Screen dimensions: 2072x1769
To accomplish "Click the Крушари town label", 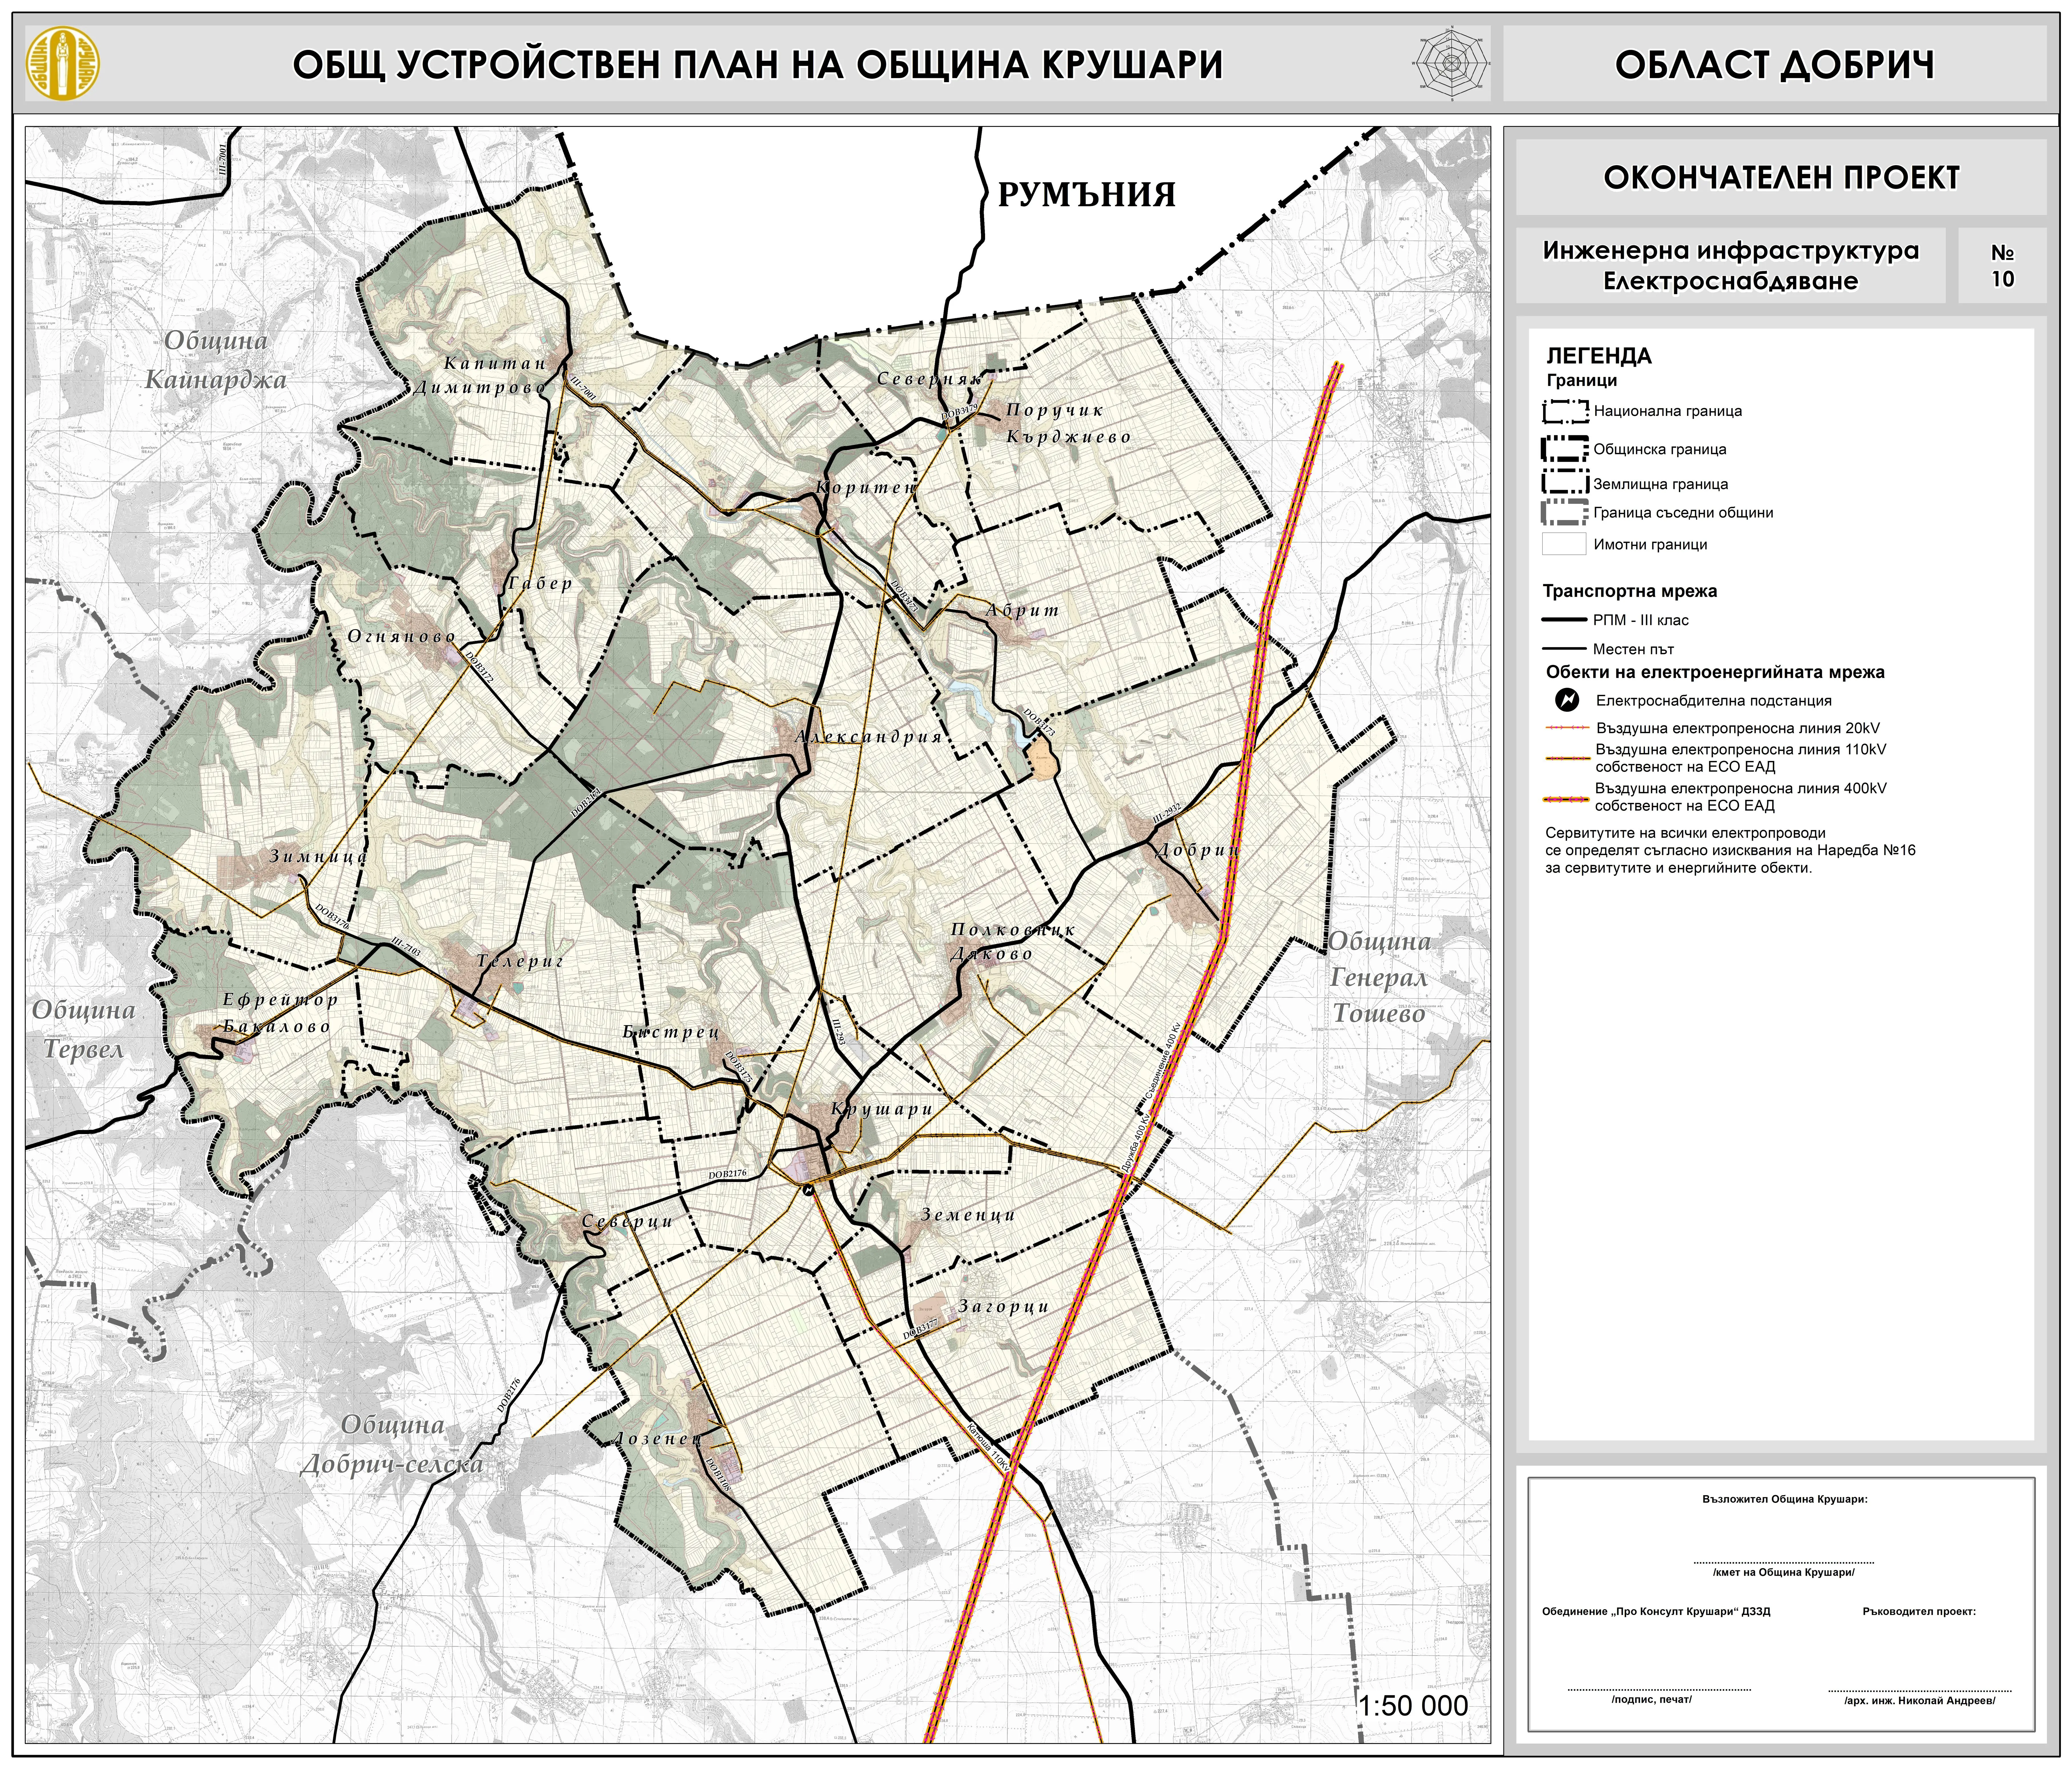I will click(882, 1109).
